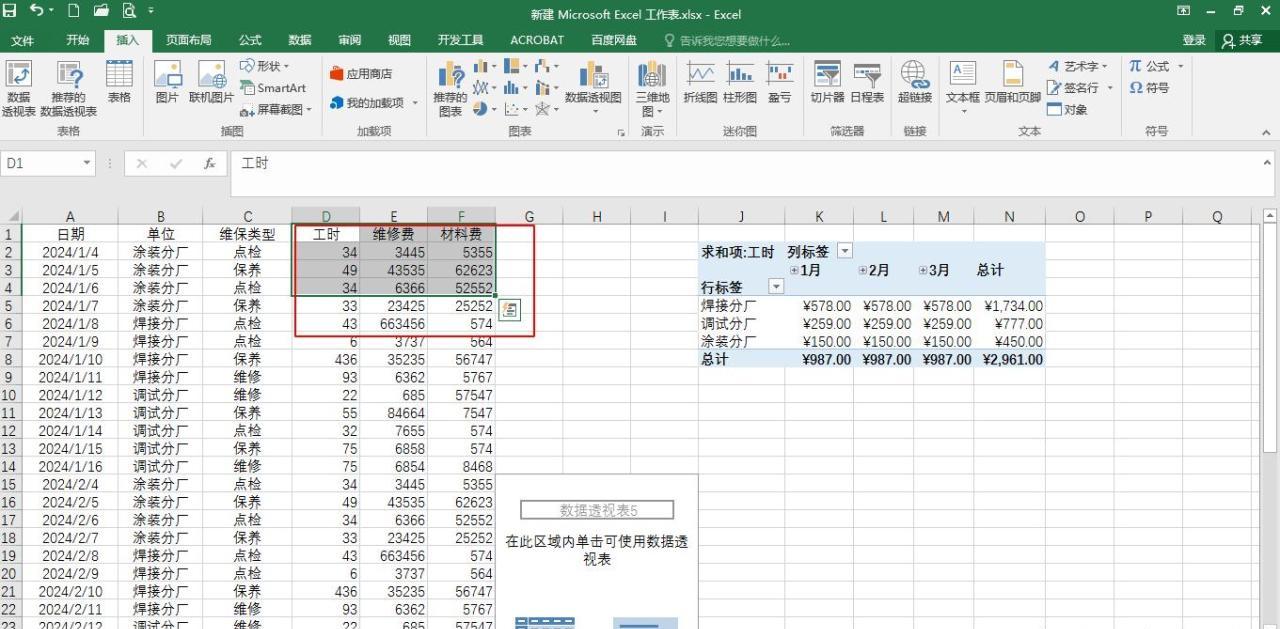Insert a SmartArt graphic
Image resolution: width=1280 pixels, height=629 pixels.
pos(273,88)
